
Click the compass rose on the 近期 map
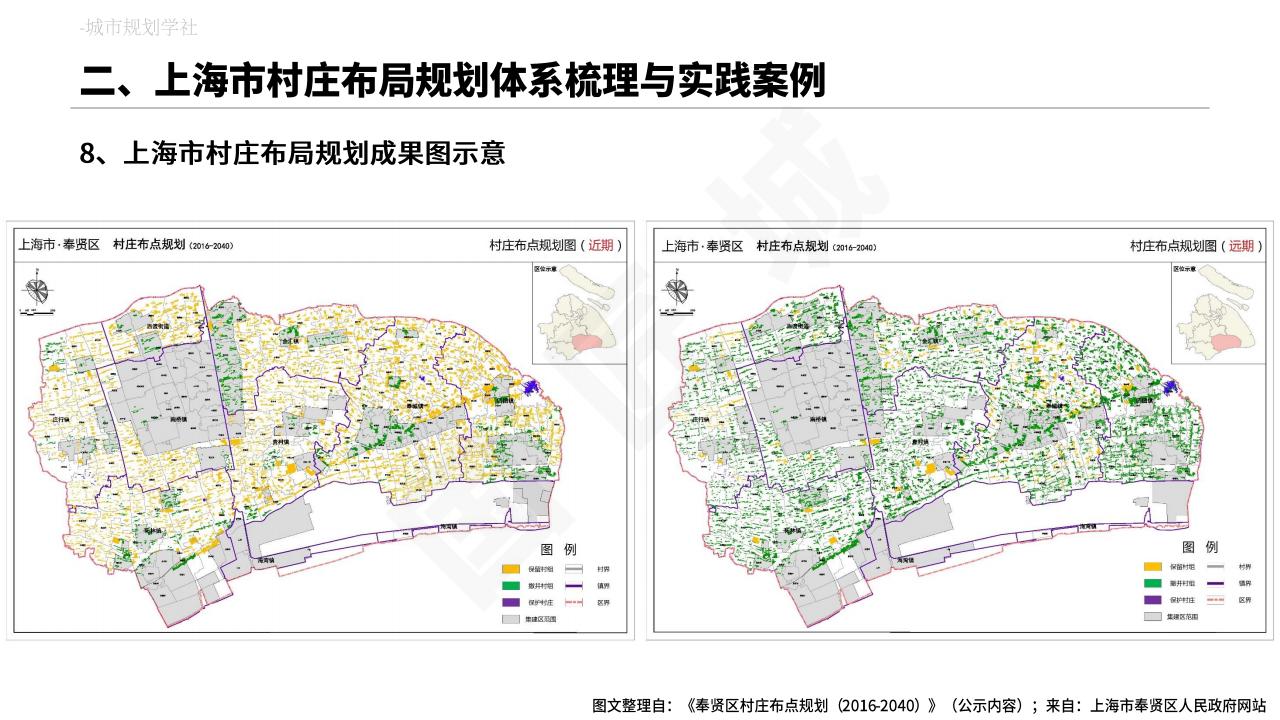[36, 292]
